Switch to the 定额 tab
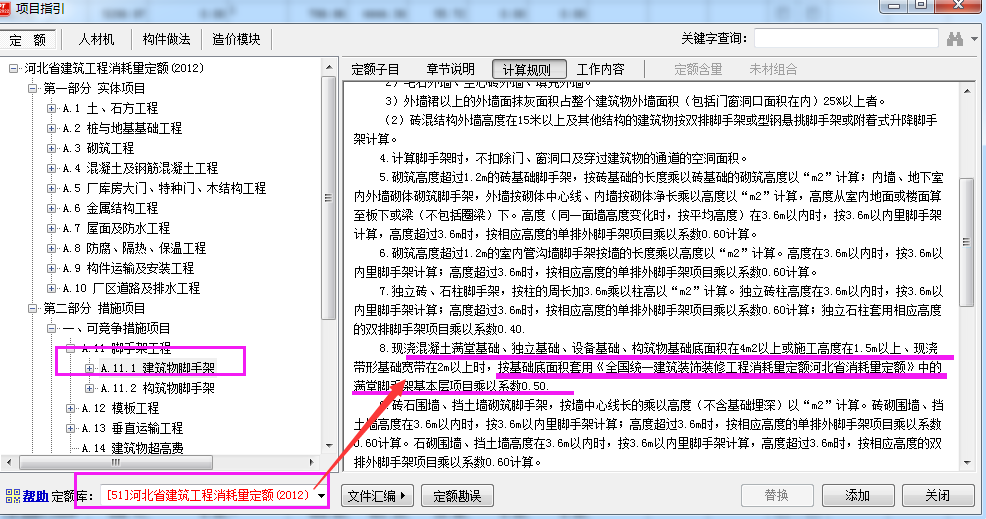The height and width of the screenshot is (519, 986). click(x=28, y=40)
